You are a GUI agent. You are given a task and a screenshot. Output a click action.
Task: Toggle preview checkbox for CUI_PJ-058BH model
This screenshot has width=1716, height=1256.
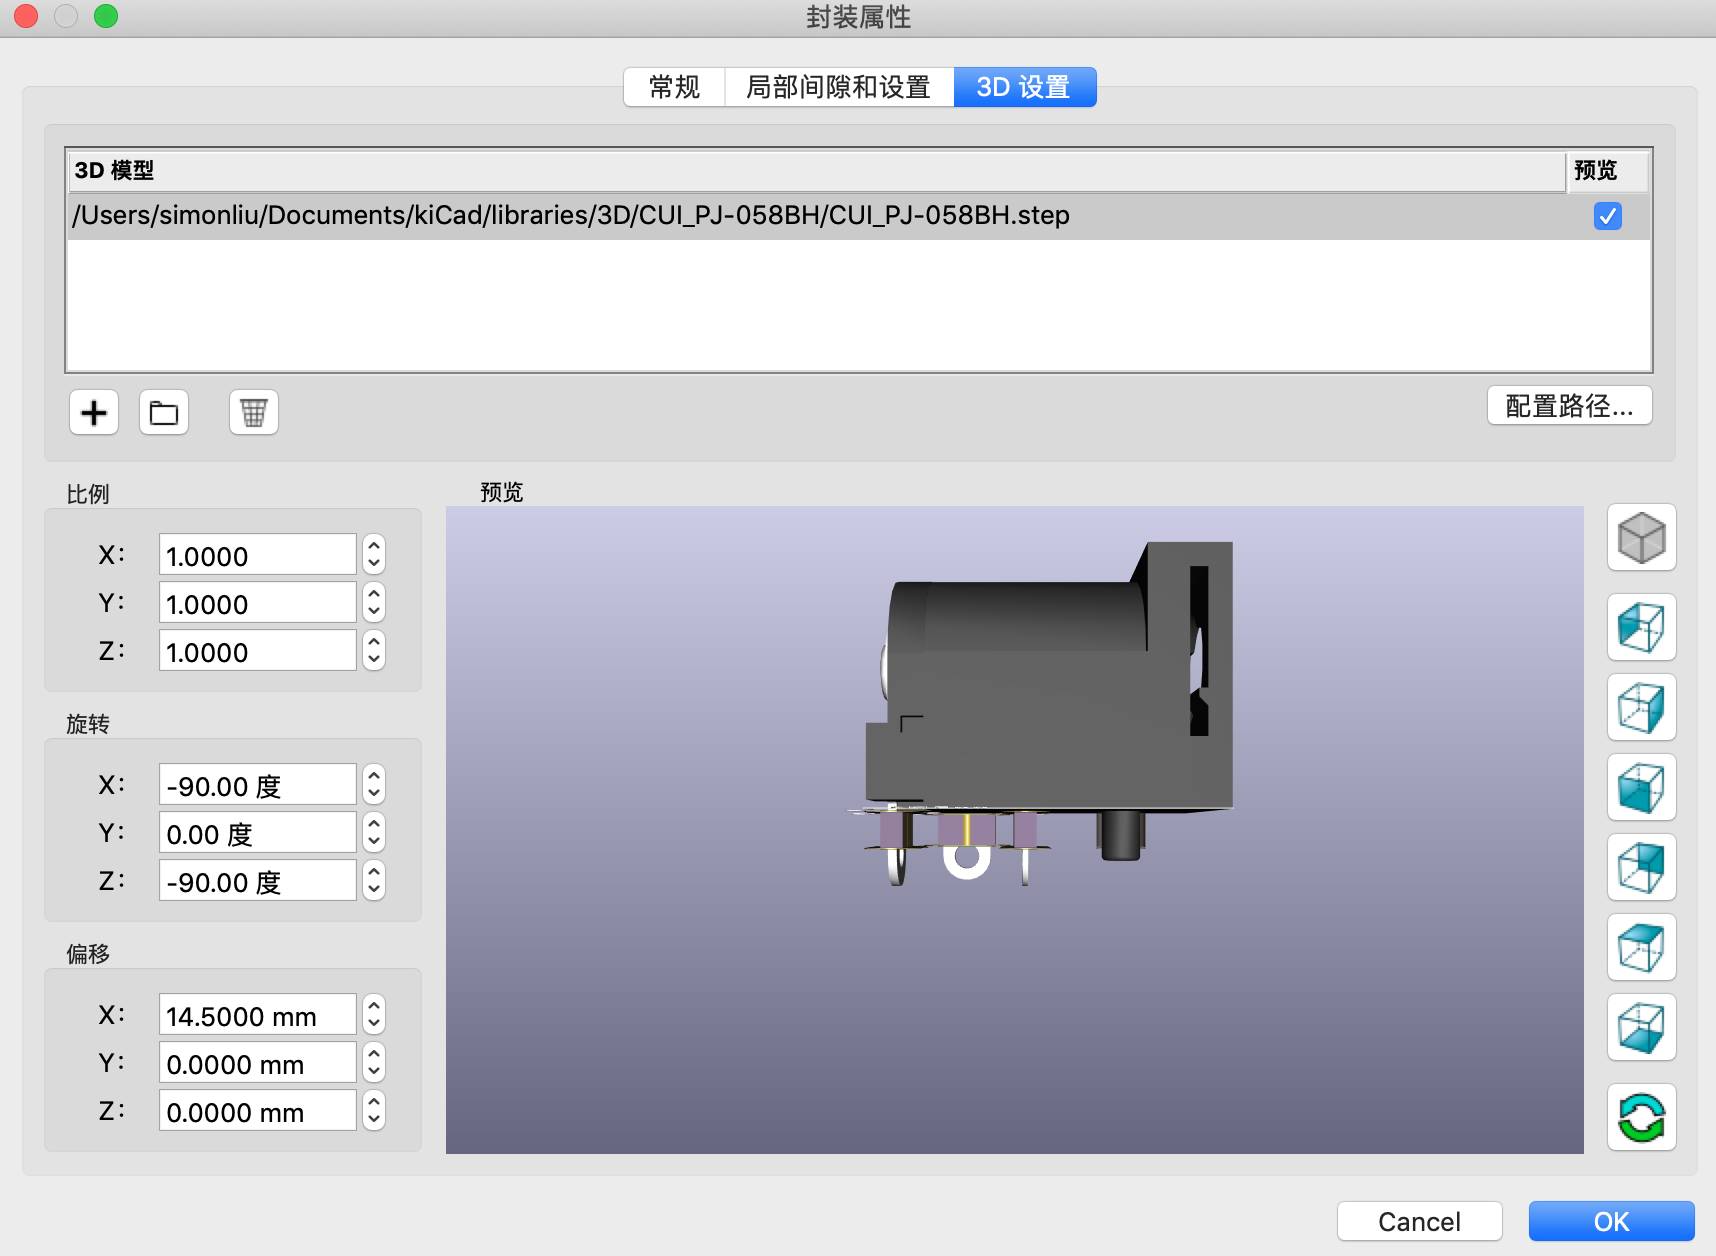1607,216
